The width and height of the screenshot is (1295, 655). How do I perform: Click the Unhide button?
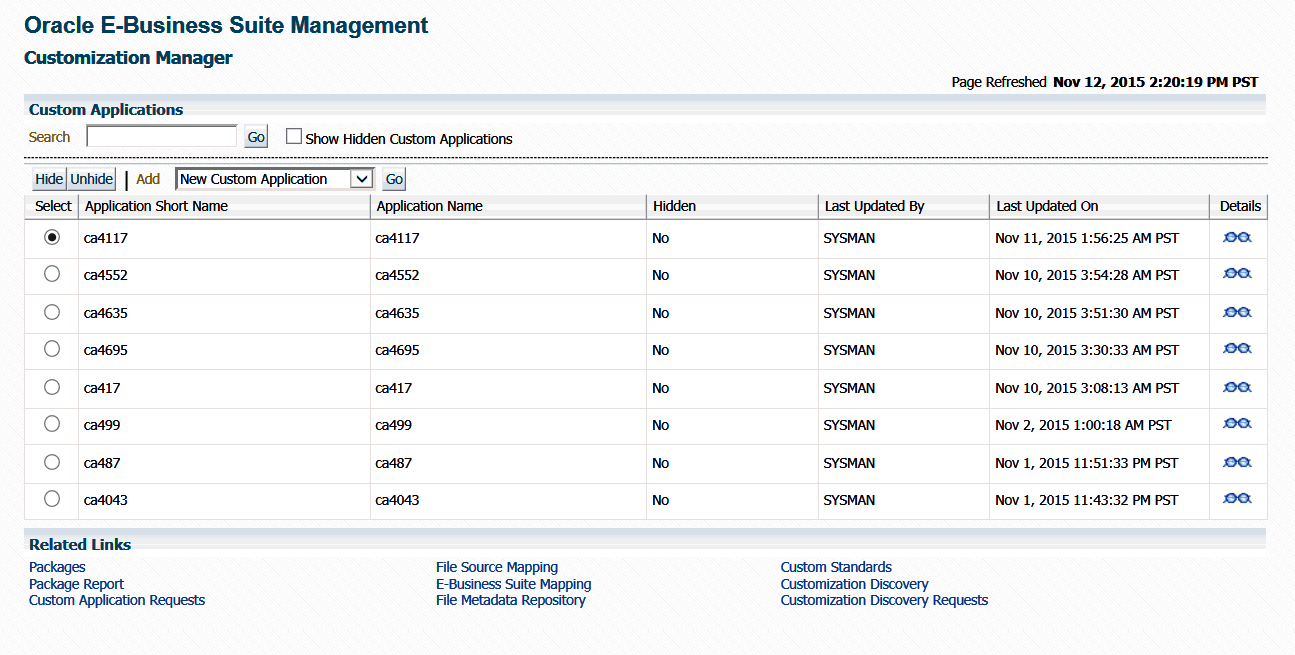tap(91, 179)
